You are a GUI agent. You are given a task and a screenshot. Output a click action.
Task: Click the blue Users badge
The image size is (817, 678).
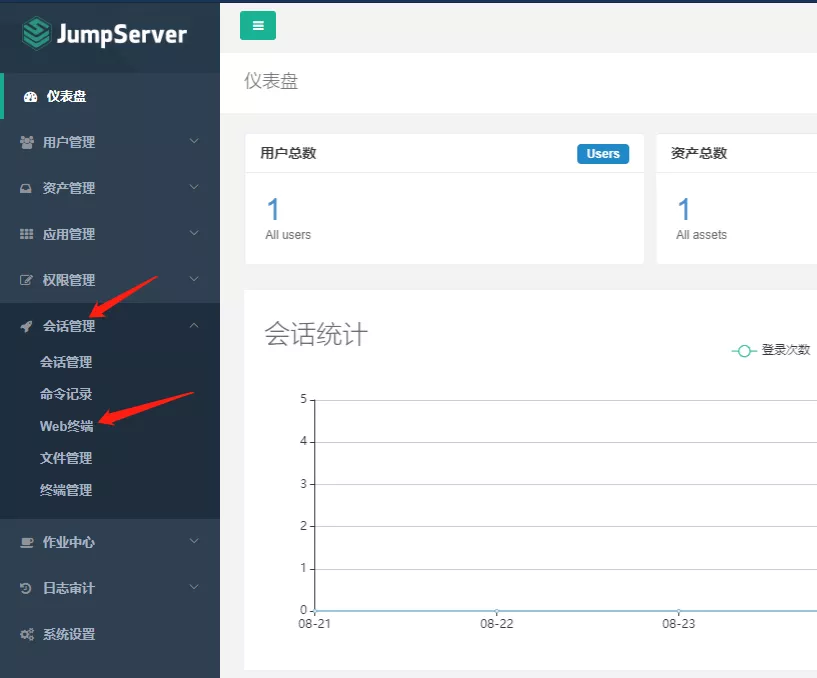point(602,154)
